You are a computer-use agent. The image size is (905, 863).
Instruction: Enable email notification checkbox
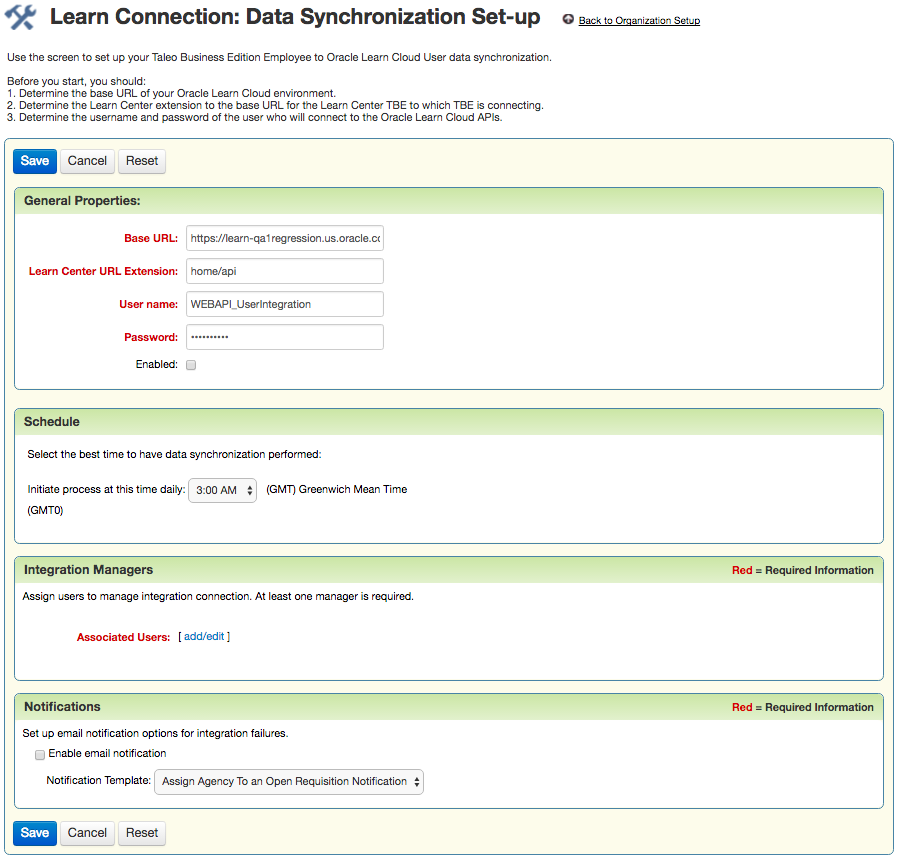click(40, 754)
